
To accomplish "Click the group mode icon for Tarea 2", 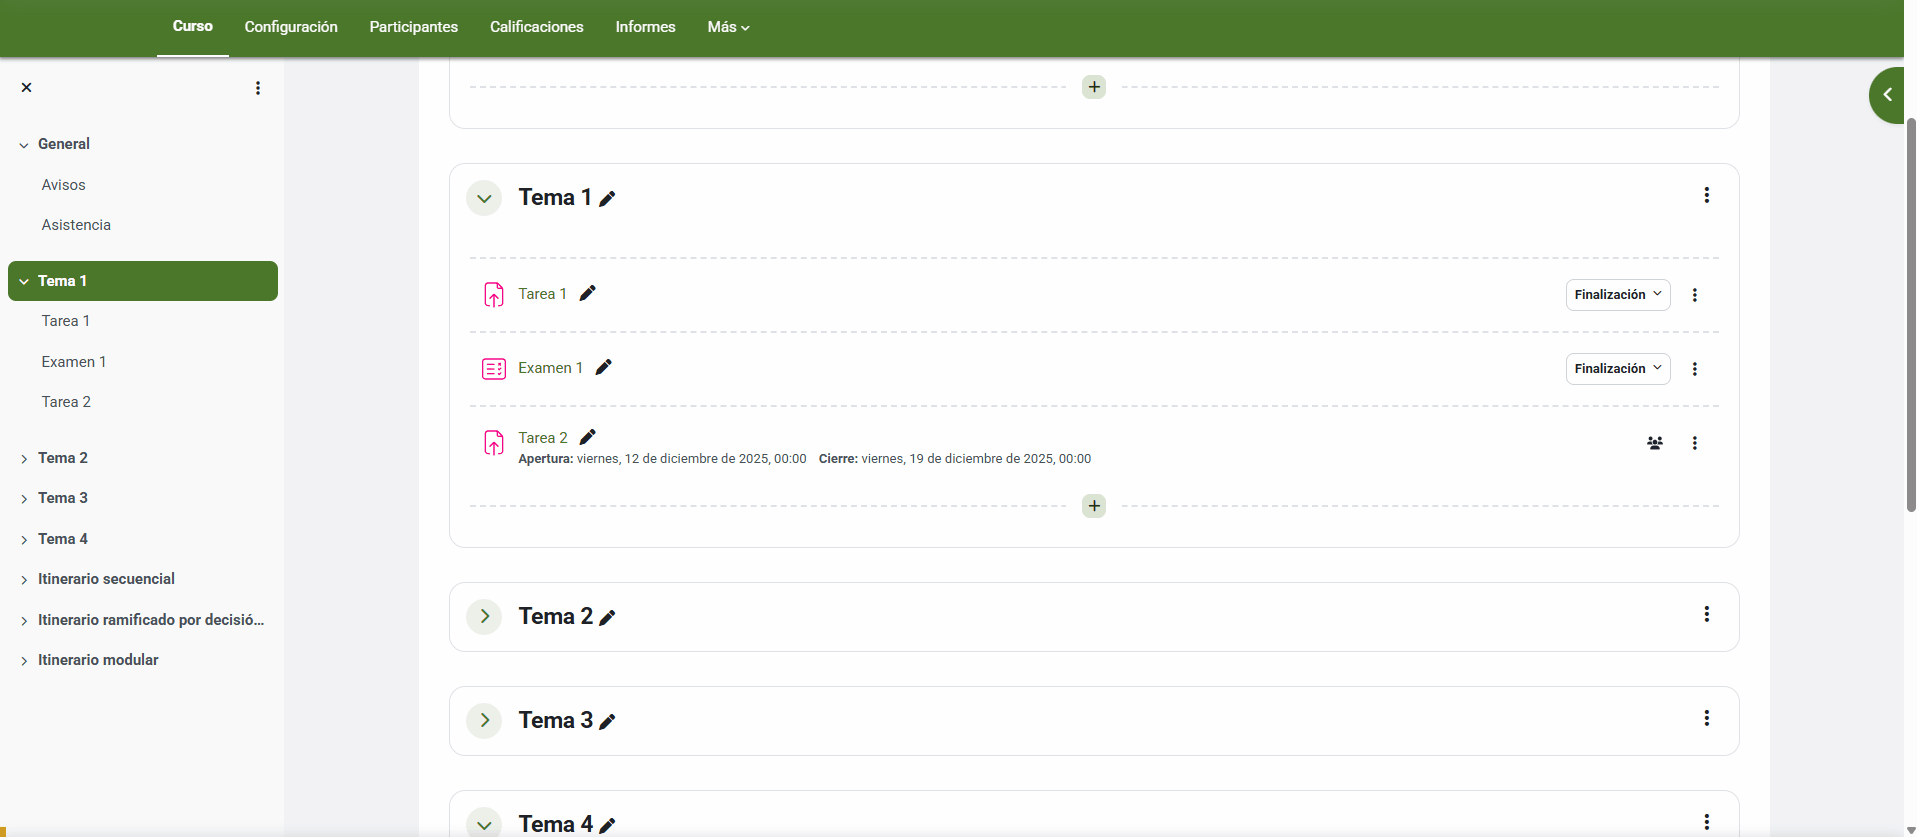I will (1655, 443).
